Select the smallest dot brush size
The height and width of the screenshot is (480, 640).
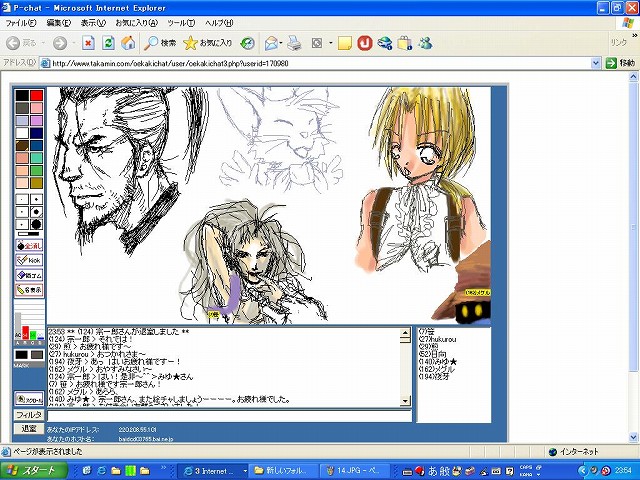tap(22, 200)
